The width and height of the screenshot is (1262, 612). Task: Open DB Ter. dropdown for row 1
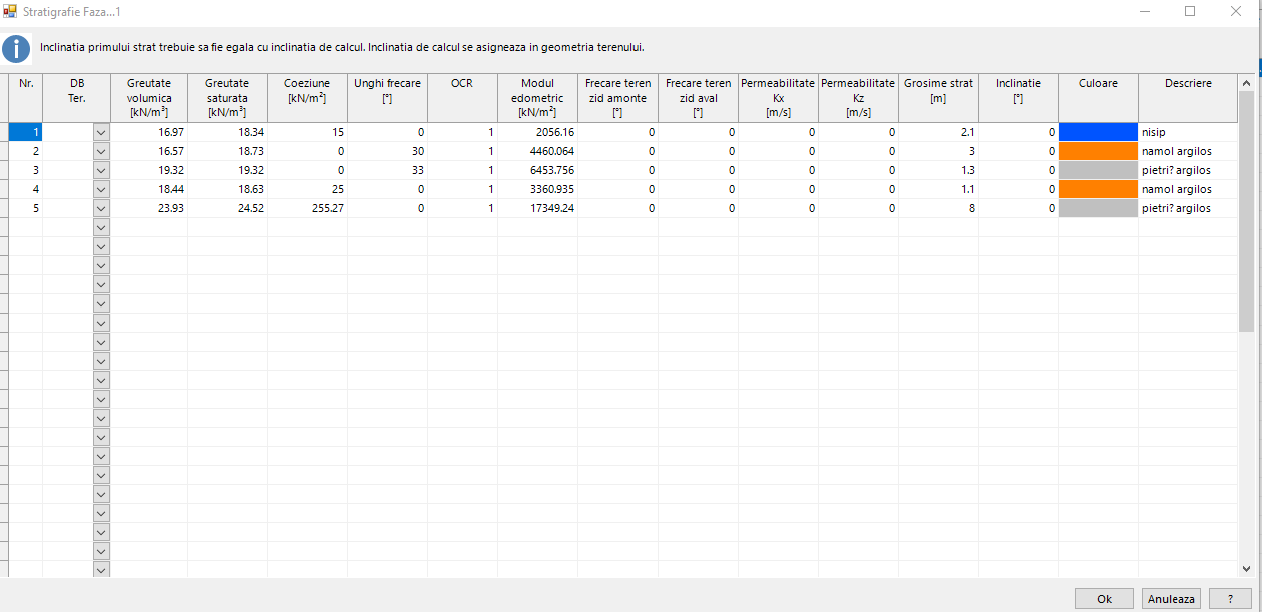pyautogui.click(x=101, y=132)
